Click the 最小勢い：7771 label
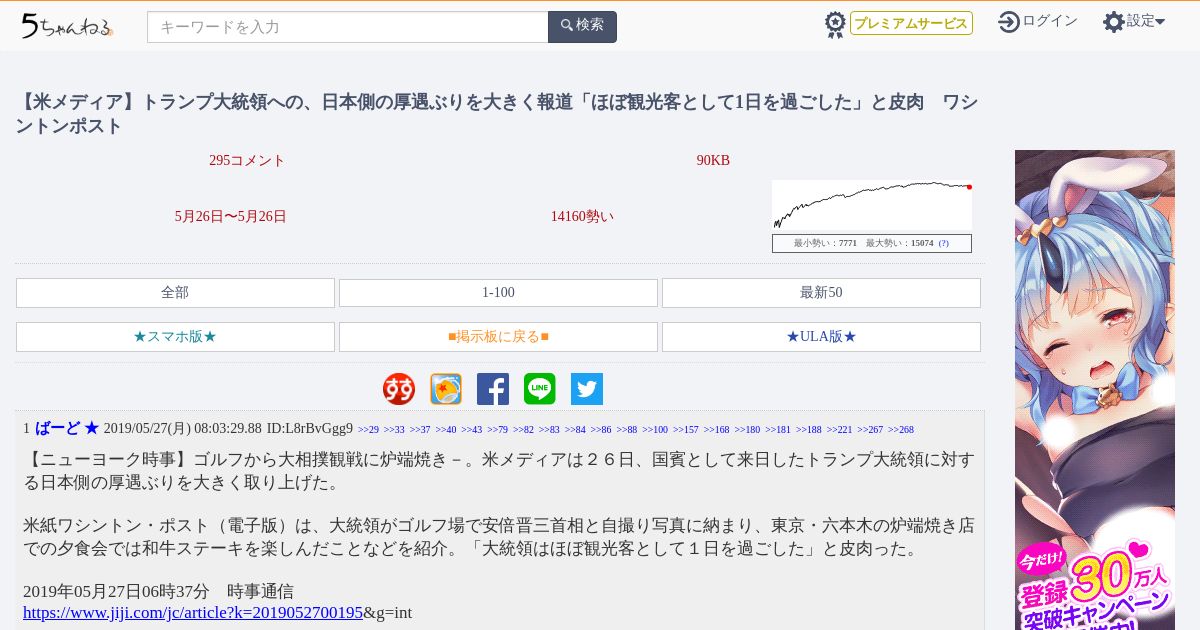The width and height of the screenshot is (1200, 630). pos(825,243)
